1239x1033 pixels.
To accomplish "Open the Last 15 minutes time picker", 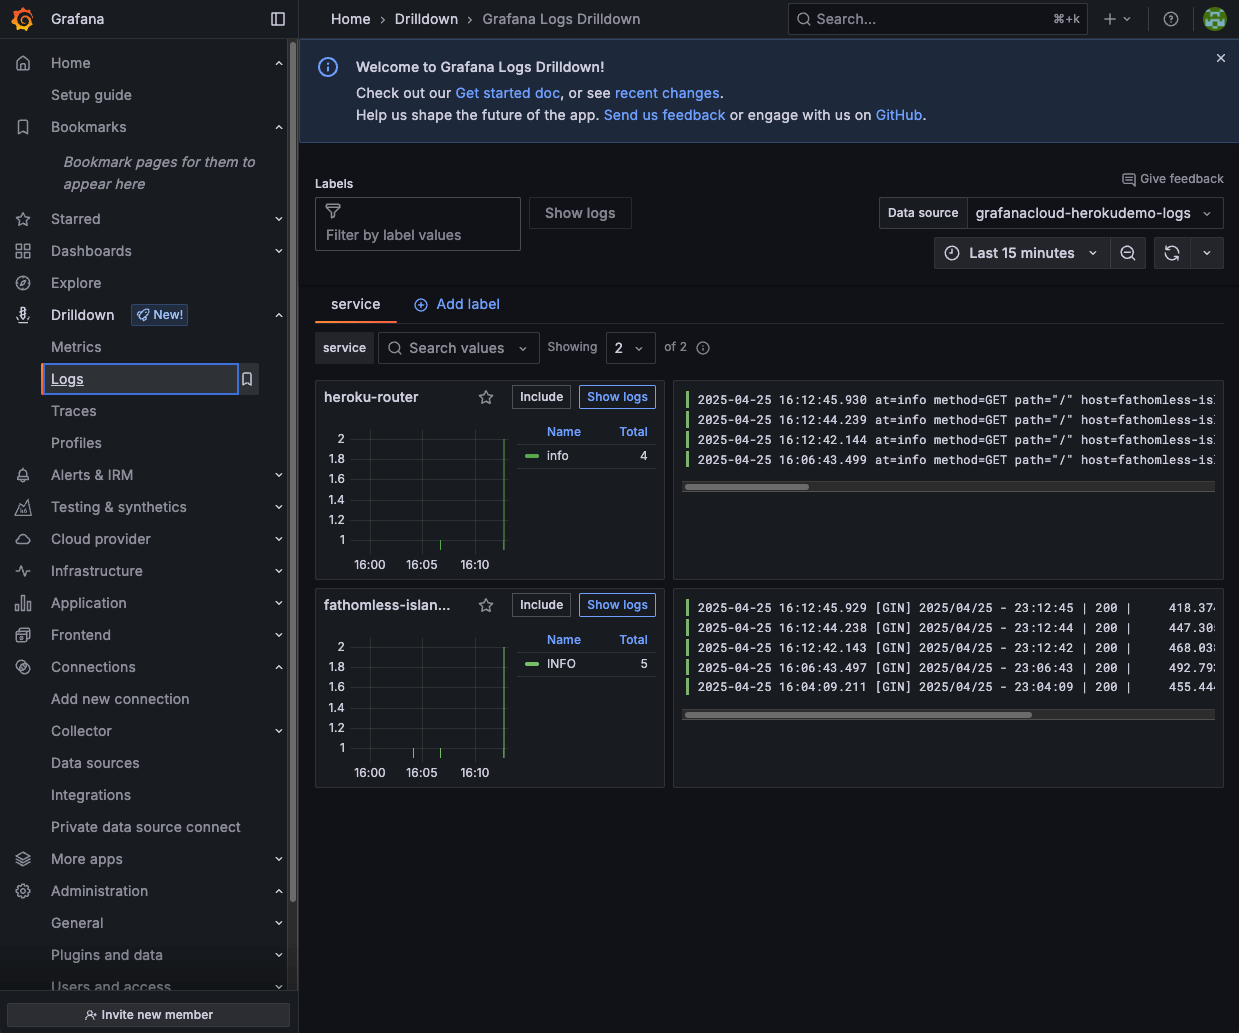I will click(1021, 253).
